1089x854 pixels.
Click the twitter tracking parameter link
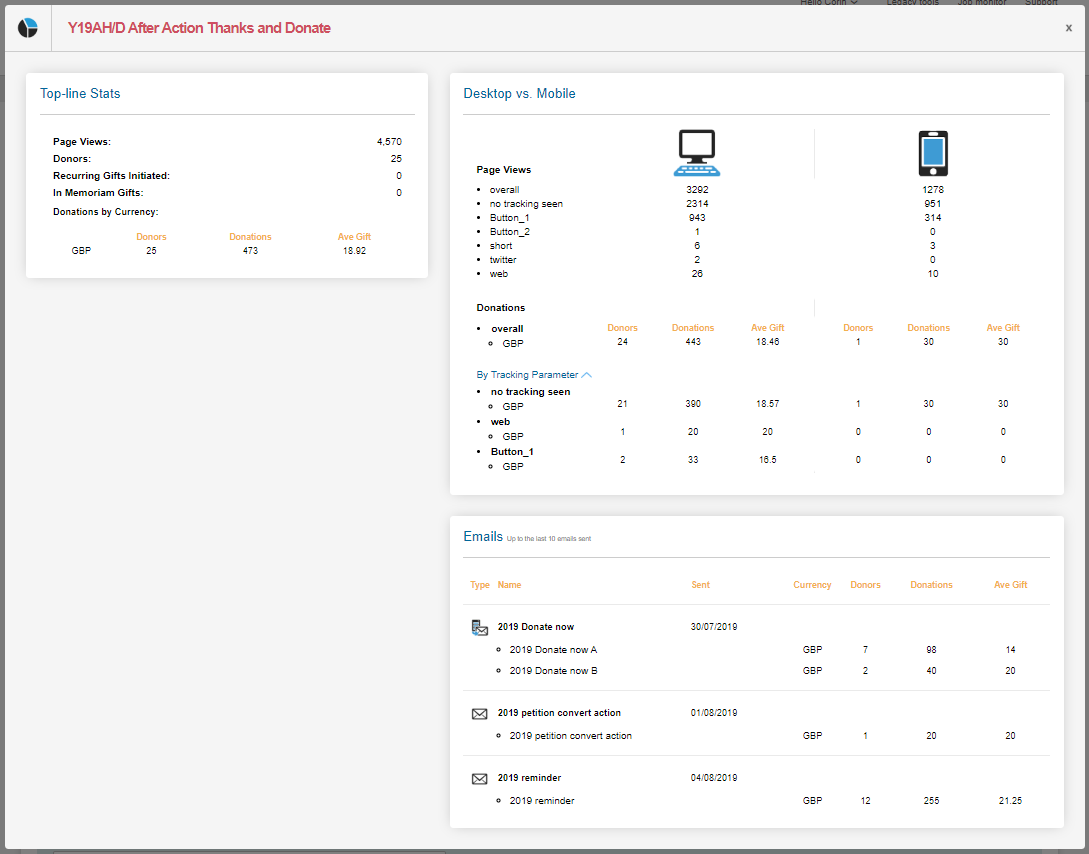(x=502, y=259)
